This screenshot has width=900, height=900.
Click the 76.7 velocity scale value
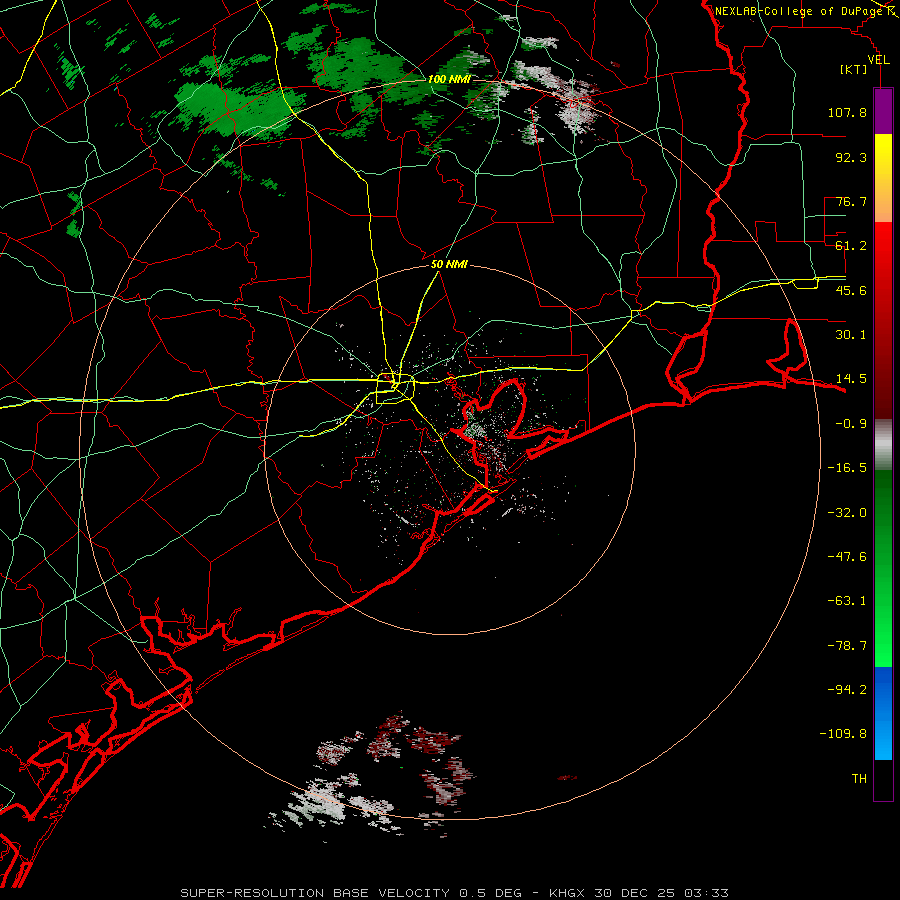pyautogui.click(x=851, y=201)
